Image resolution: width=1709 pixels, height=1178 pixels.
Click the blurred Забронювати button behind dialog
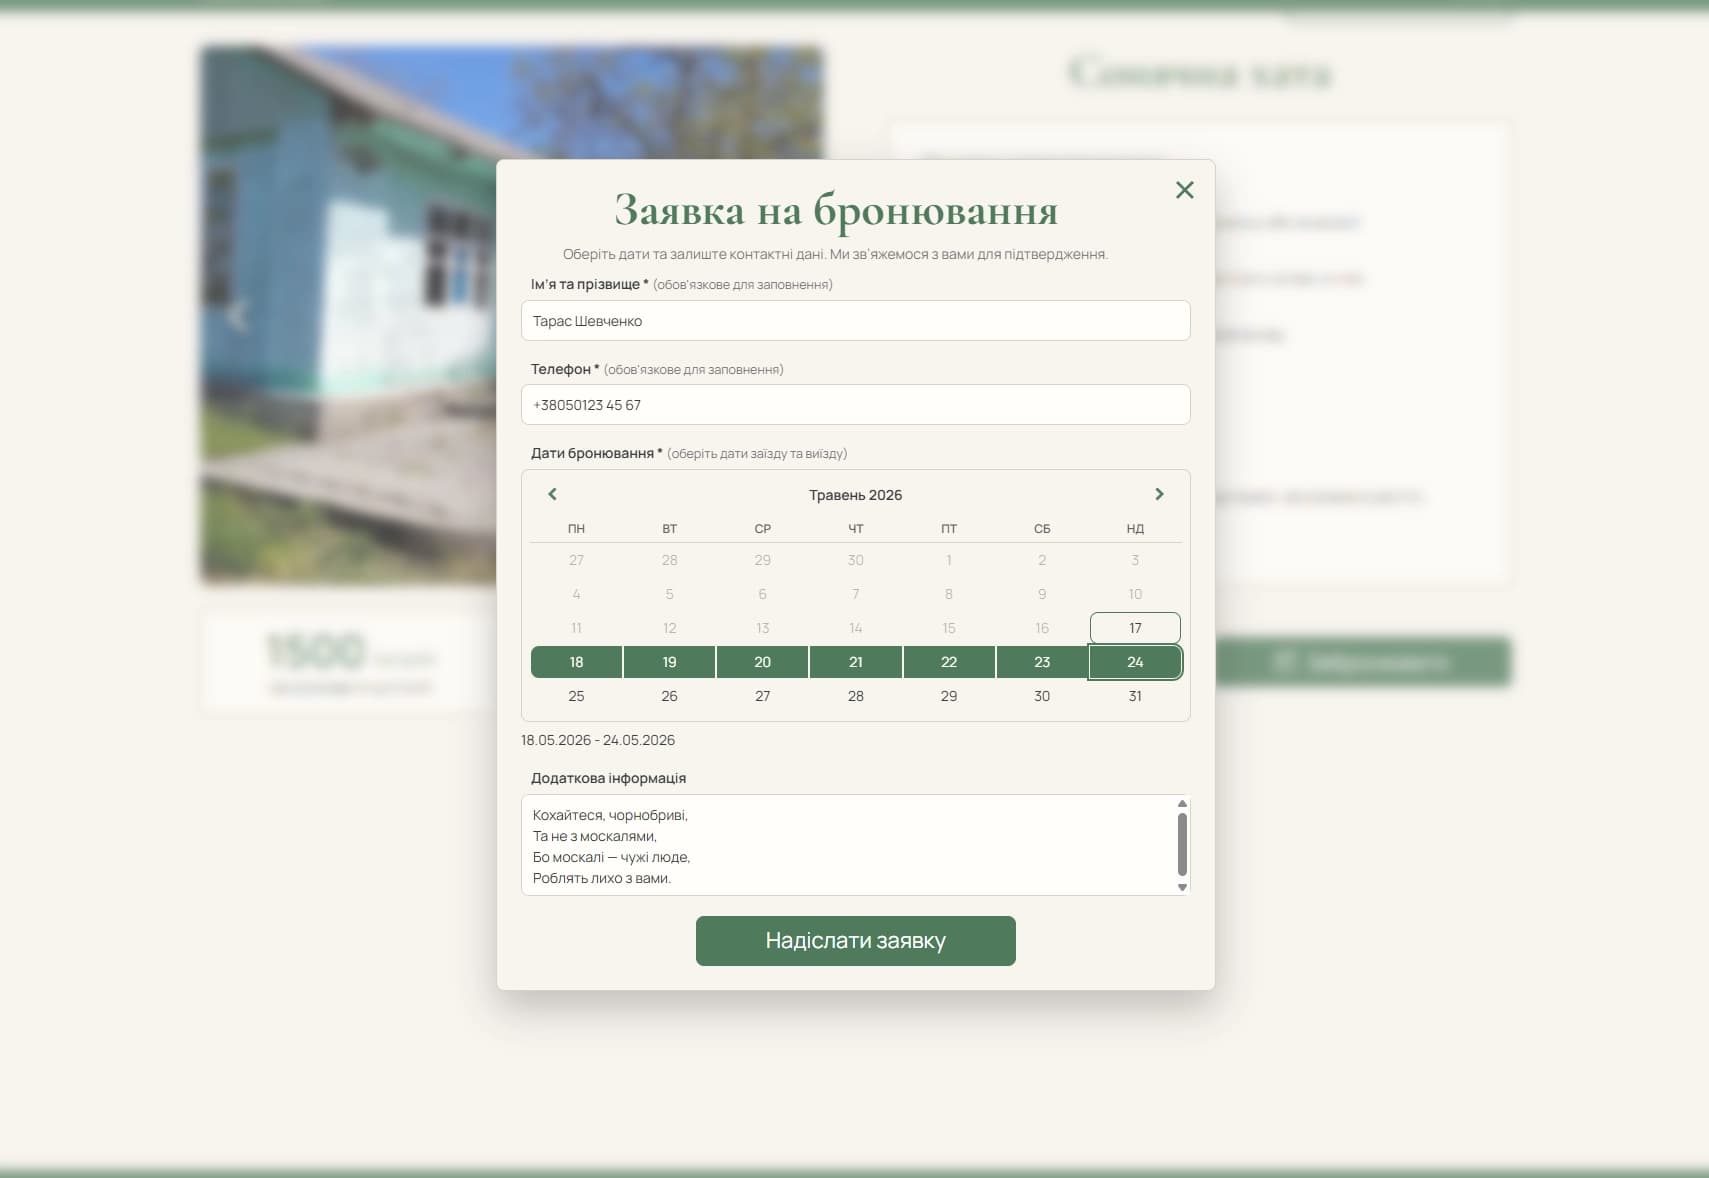click(x=1363, y=662)
